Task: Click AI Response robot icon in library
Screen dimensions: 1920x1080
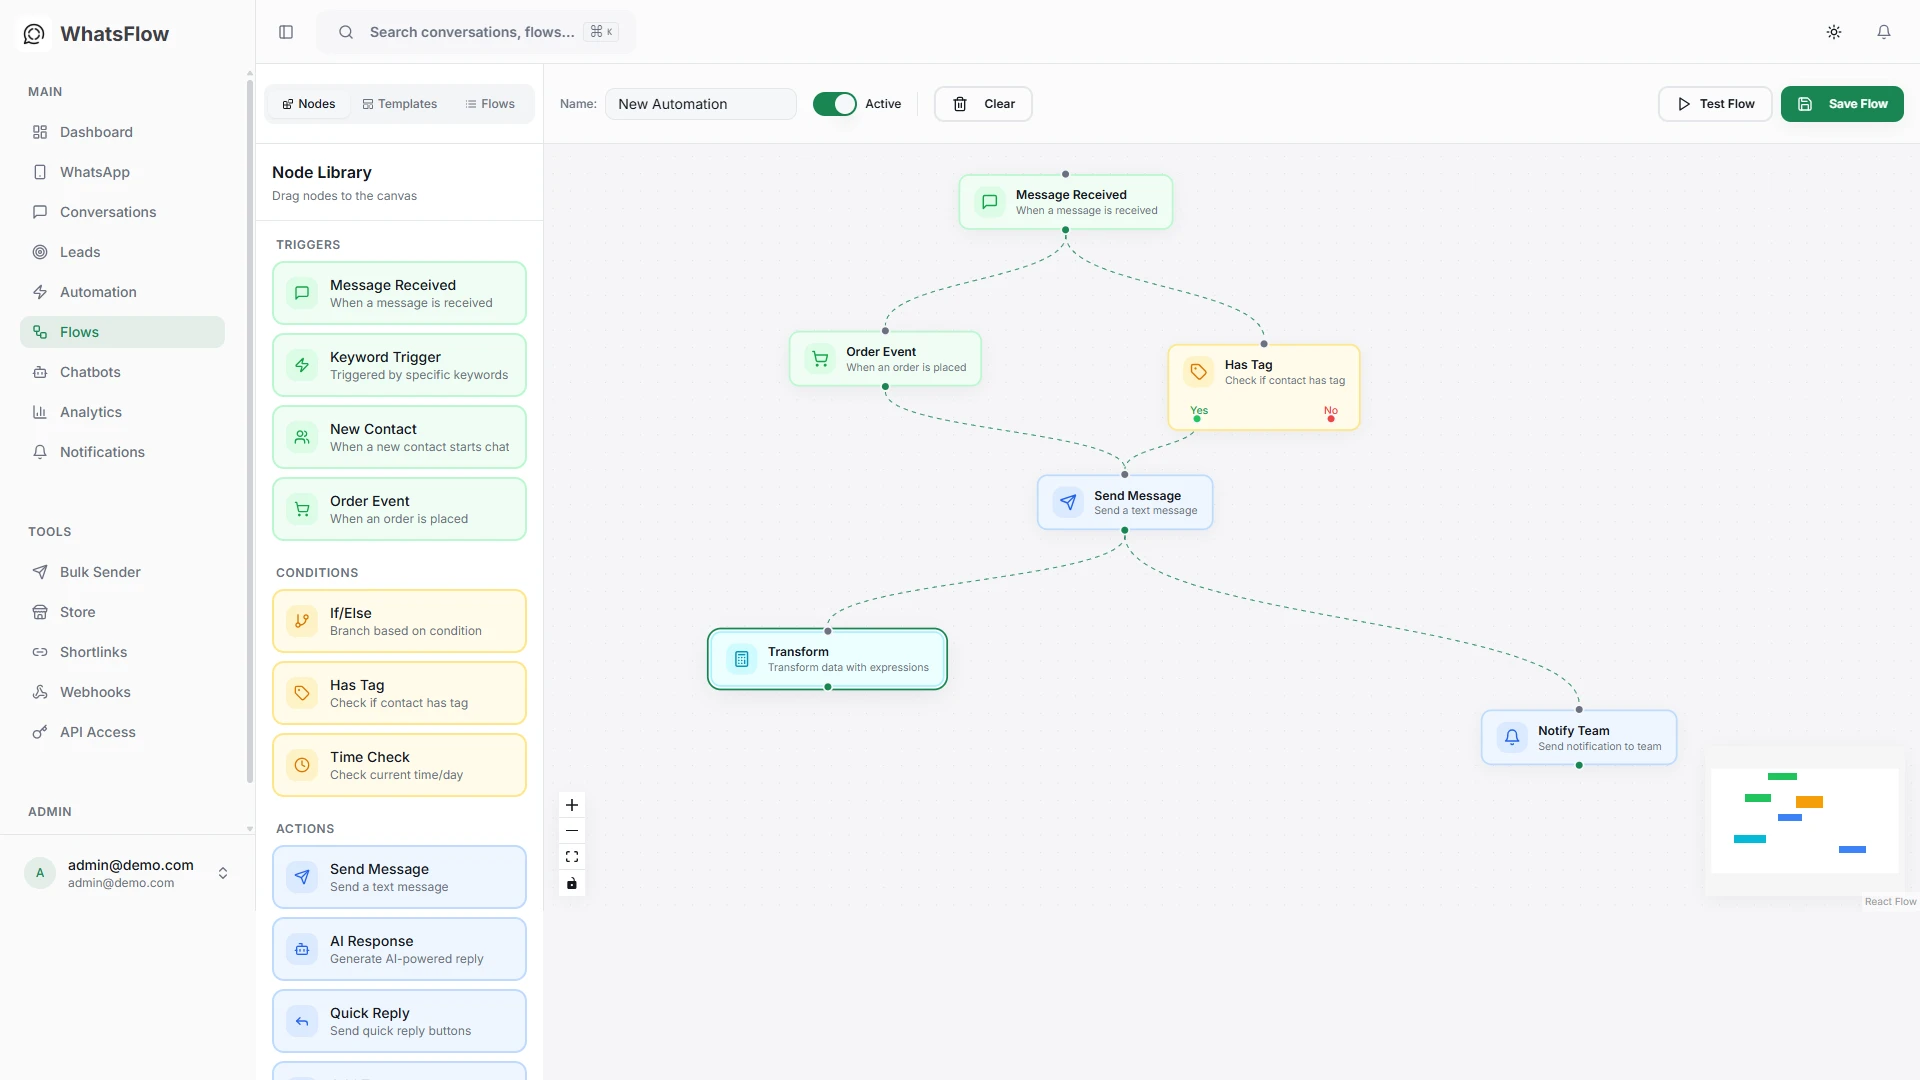Action: (x=302, y=949)
